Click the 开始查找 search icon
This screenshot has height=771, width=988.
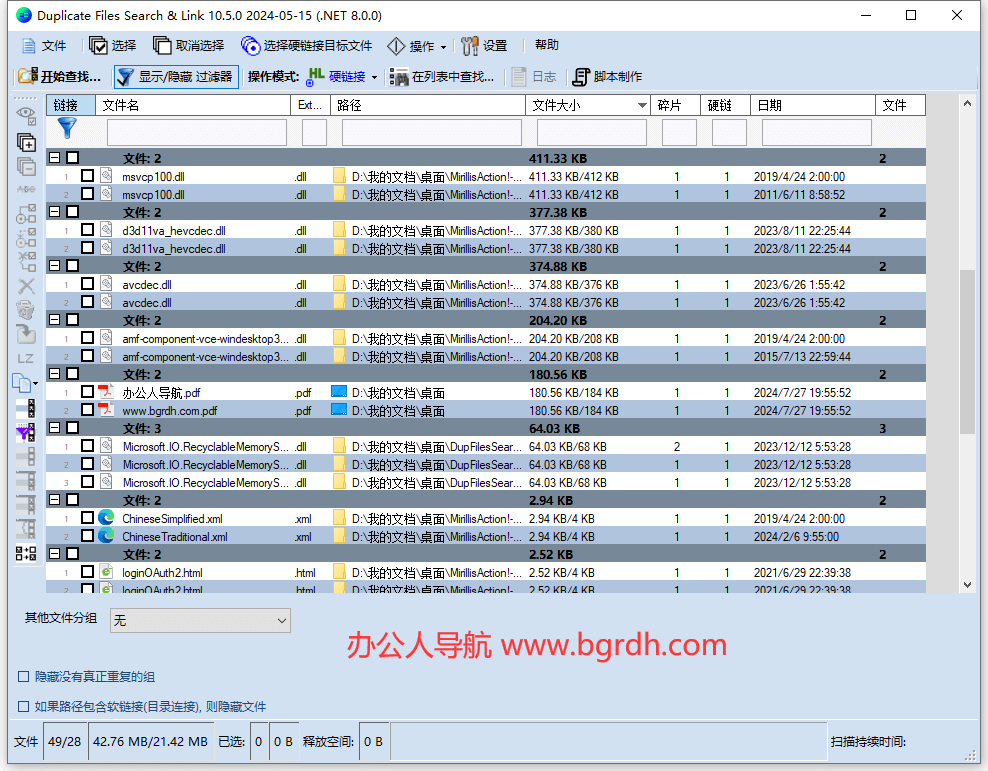pos(25,76)
